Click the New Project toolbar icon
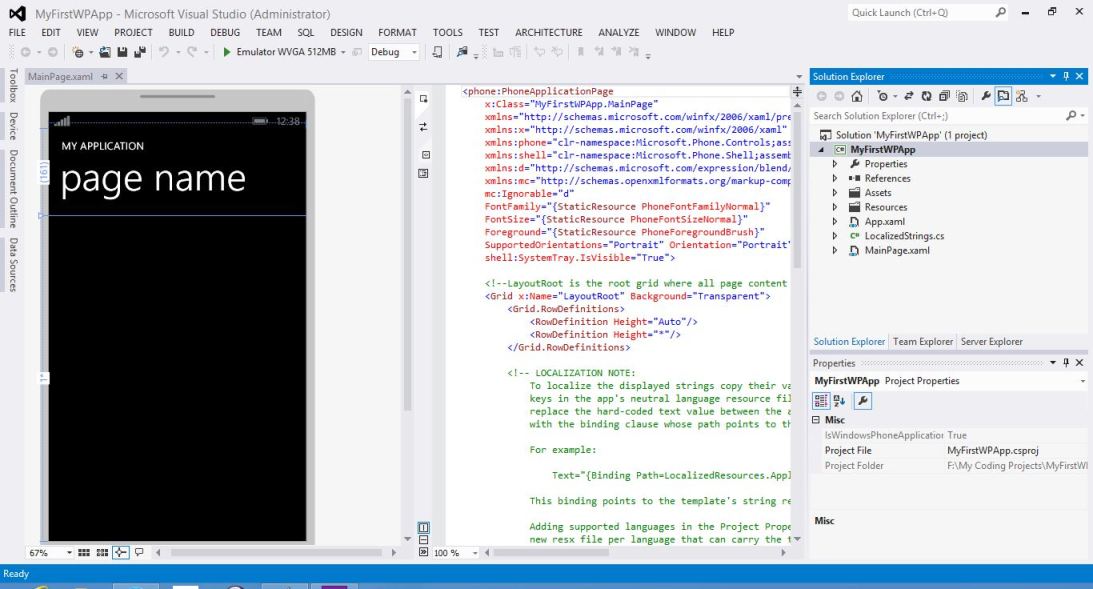The height and width of the screenshot is (589, 1093). (x=78, y=52)
